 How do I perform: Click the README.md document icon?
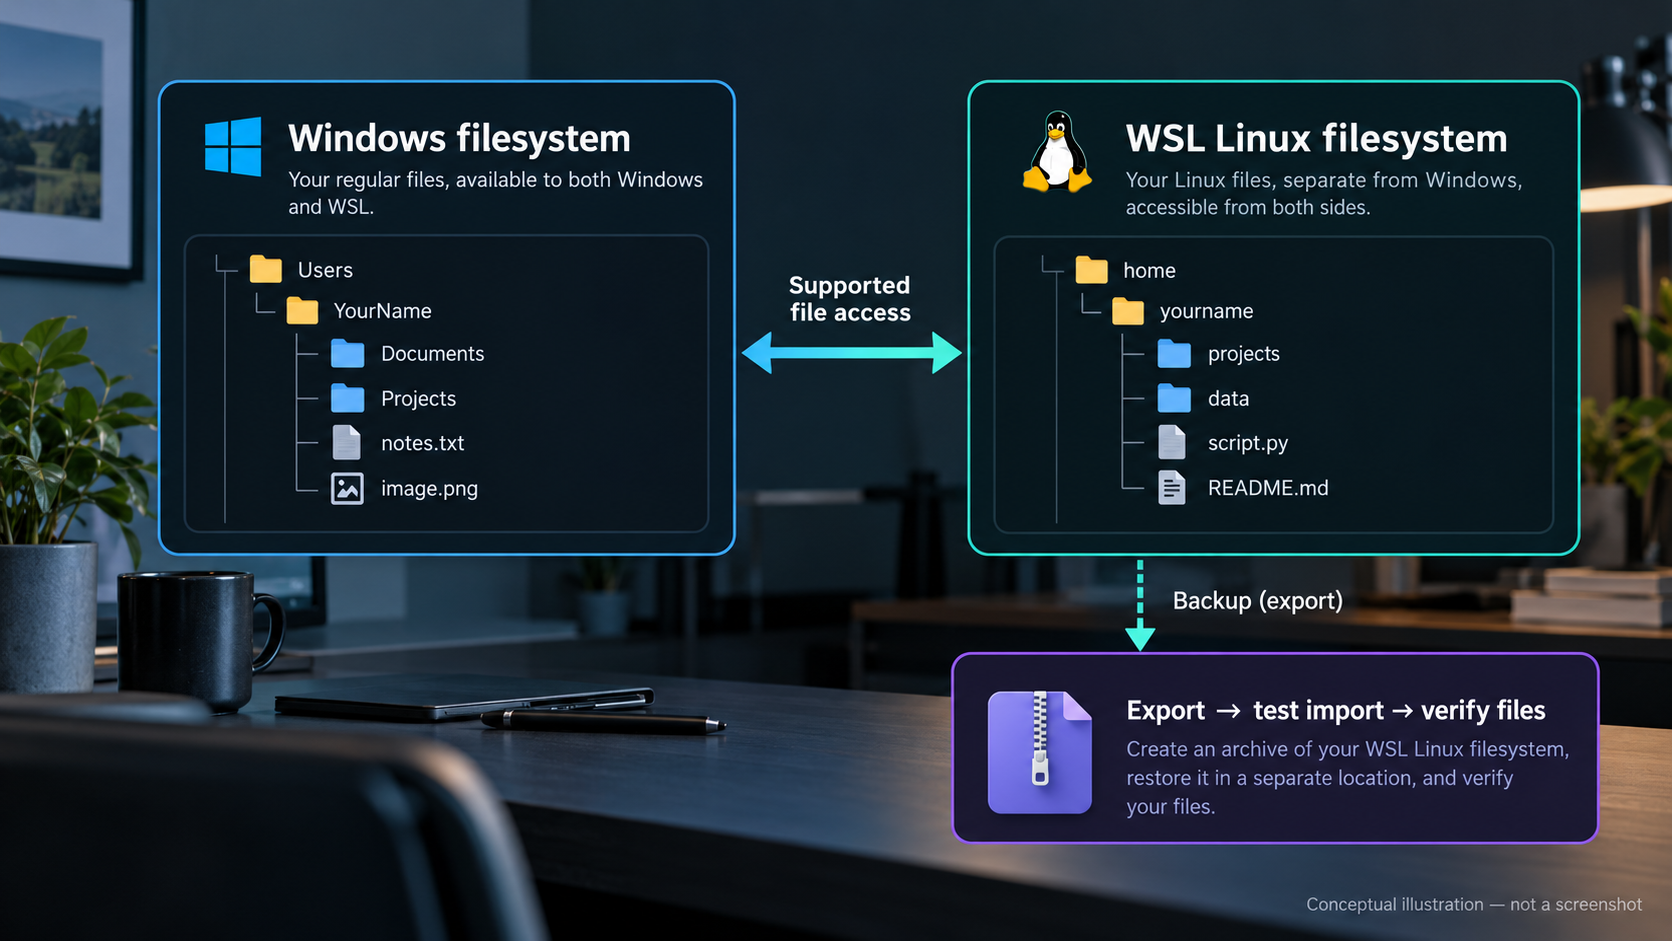pyautogui.click(x=1172, y=487)
